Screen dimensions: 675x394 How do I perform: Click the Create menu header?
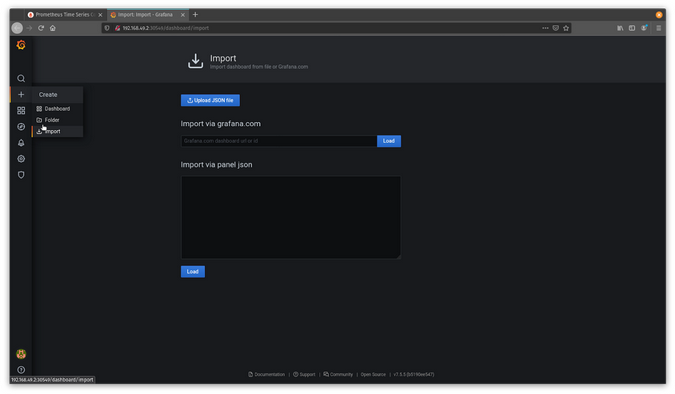pos(57,94)
